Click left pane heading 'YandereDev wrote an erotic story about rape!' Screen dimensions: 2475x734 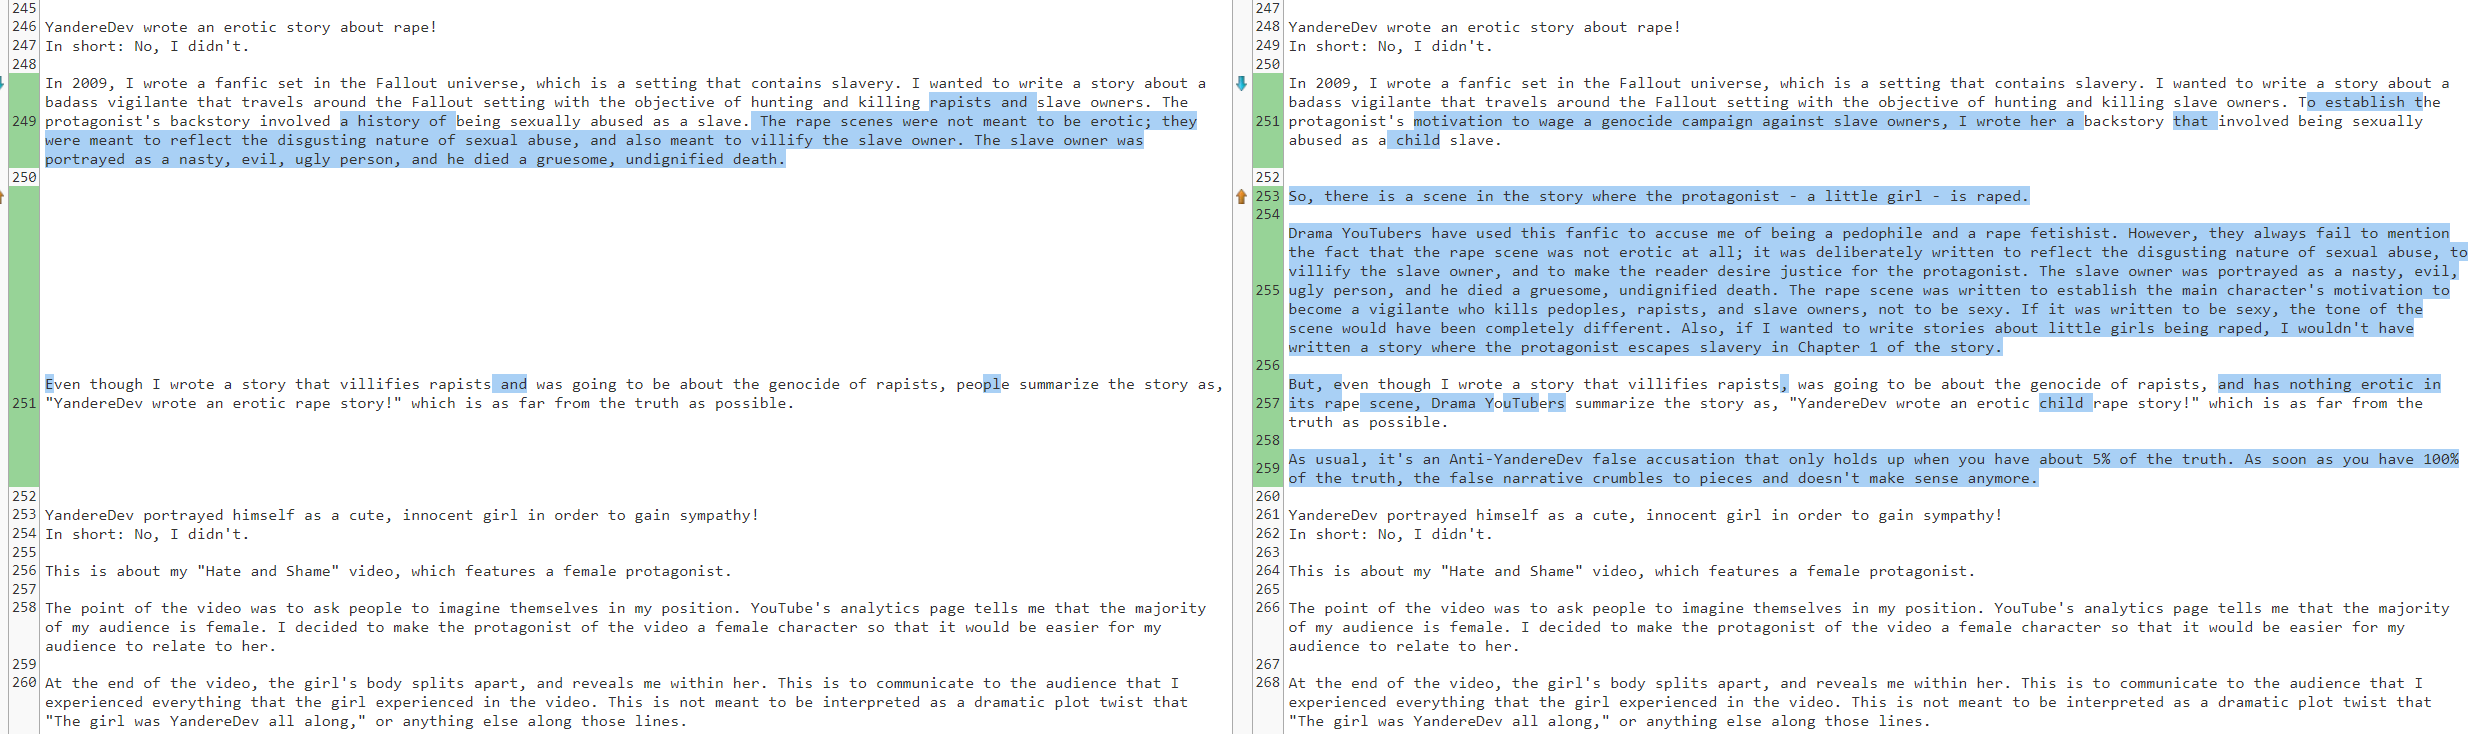[241, 27]
